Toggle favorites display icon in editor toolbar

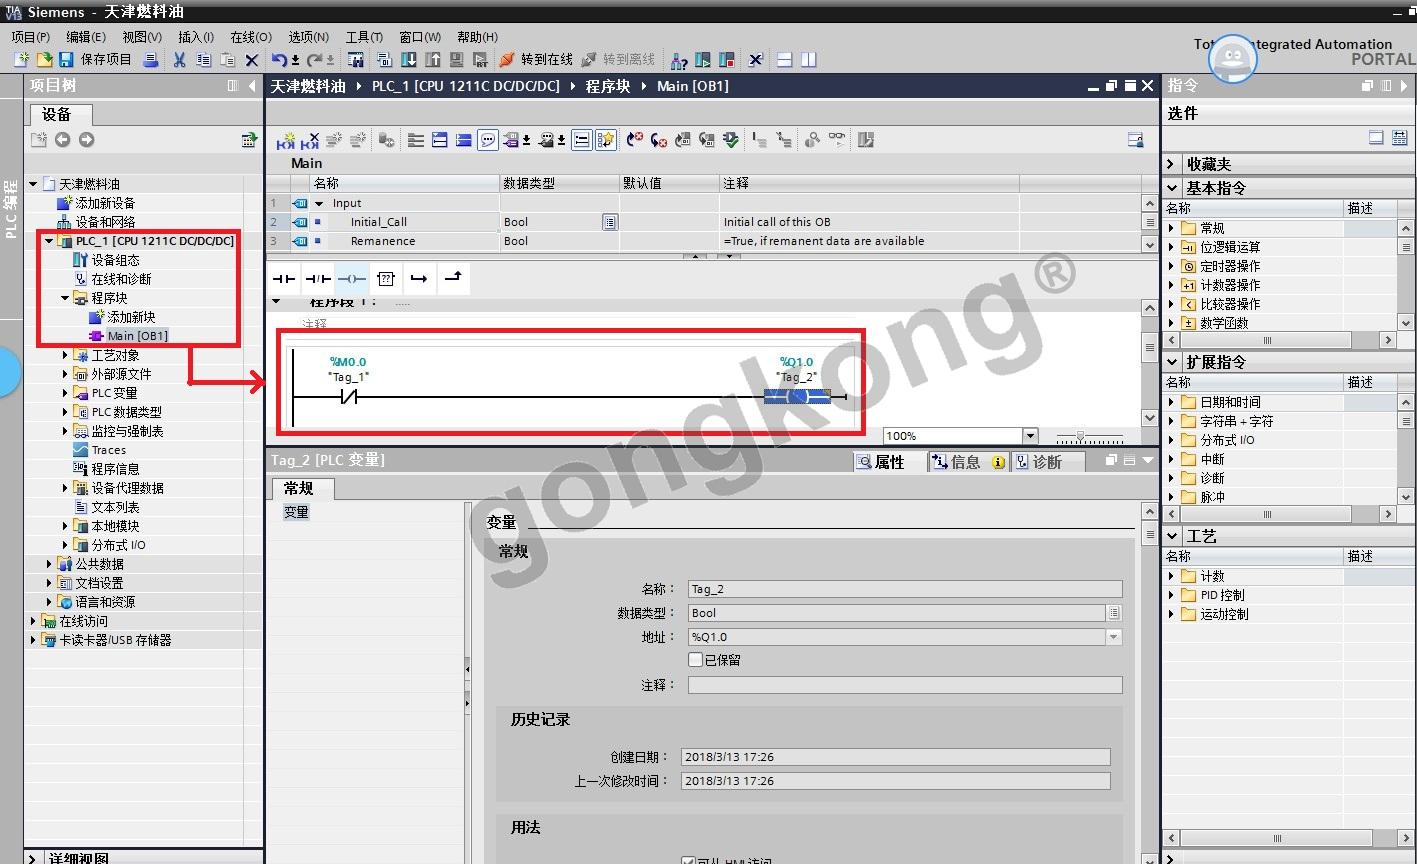point(606,140)
